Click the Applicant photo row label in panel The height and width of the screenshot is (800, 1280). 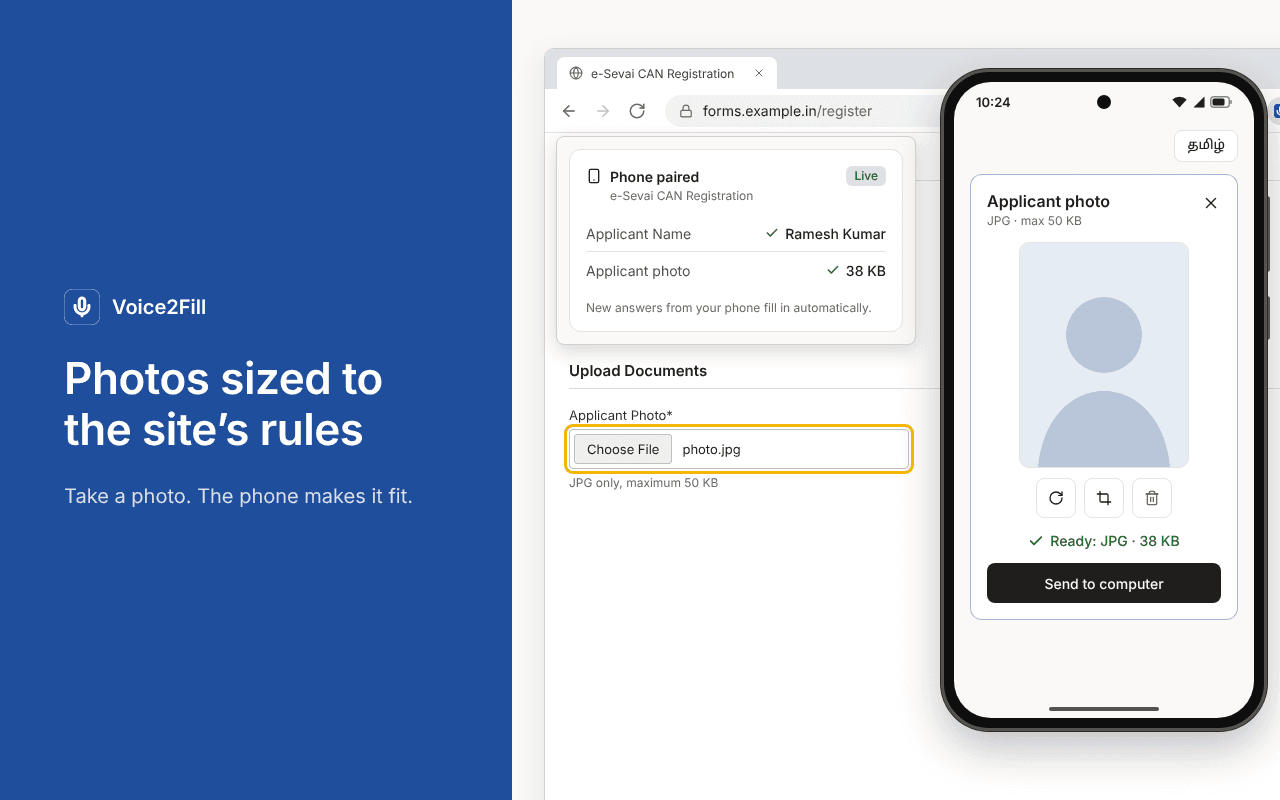pyautogui.click(x=638, y=271)
